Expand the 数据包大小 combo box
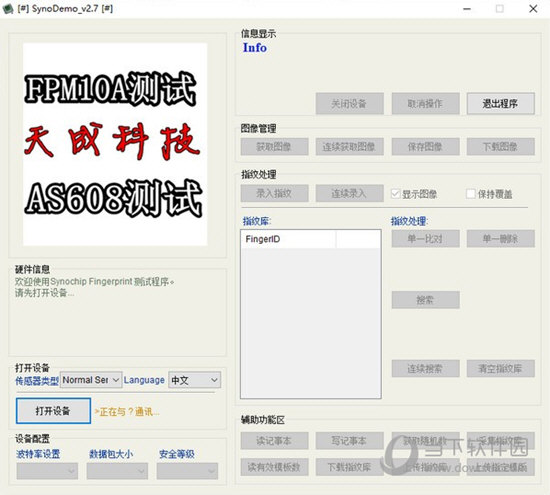This screenshot has width=550, height=495. tap(117, 471)
